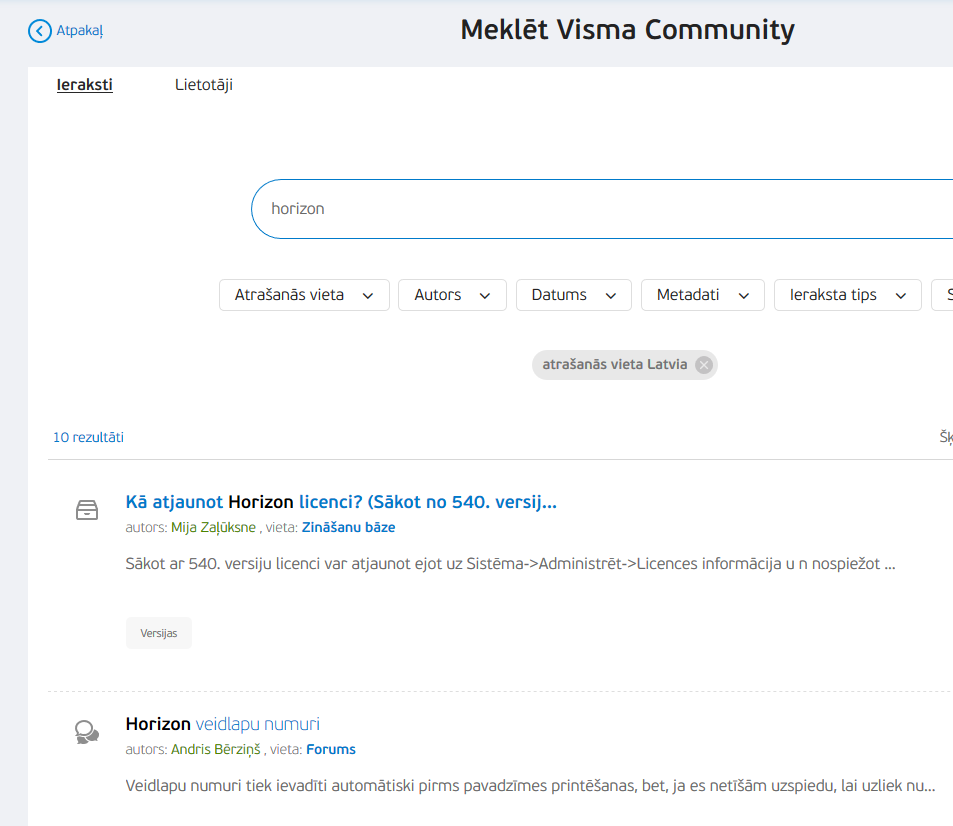The width and height of the screenshot is (953, 826).
Task: Open 'Kā atjaunot Horizon licenci?' result
Action: coord(341,502)
